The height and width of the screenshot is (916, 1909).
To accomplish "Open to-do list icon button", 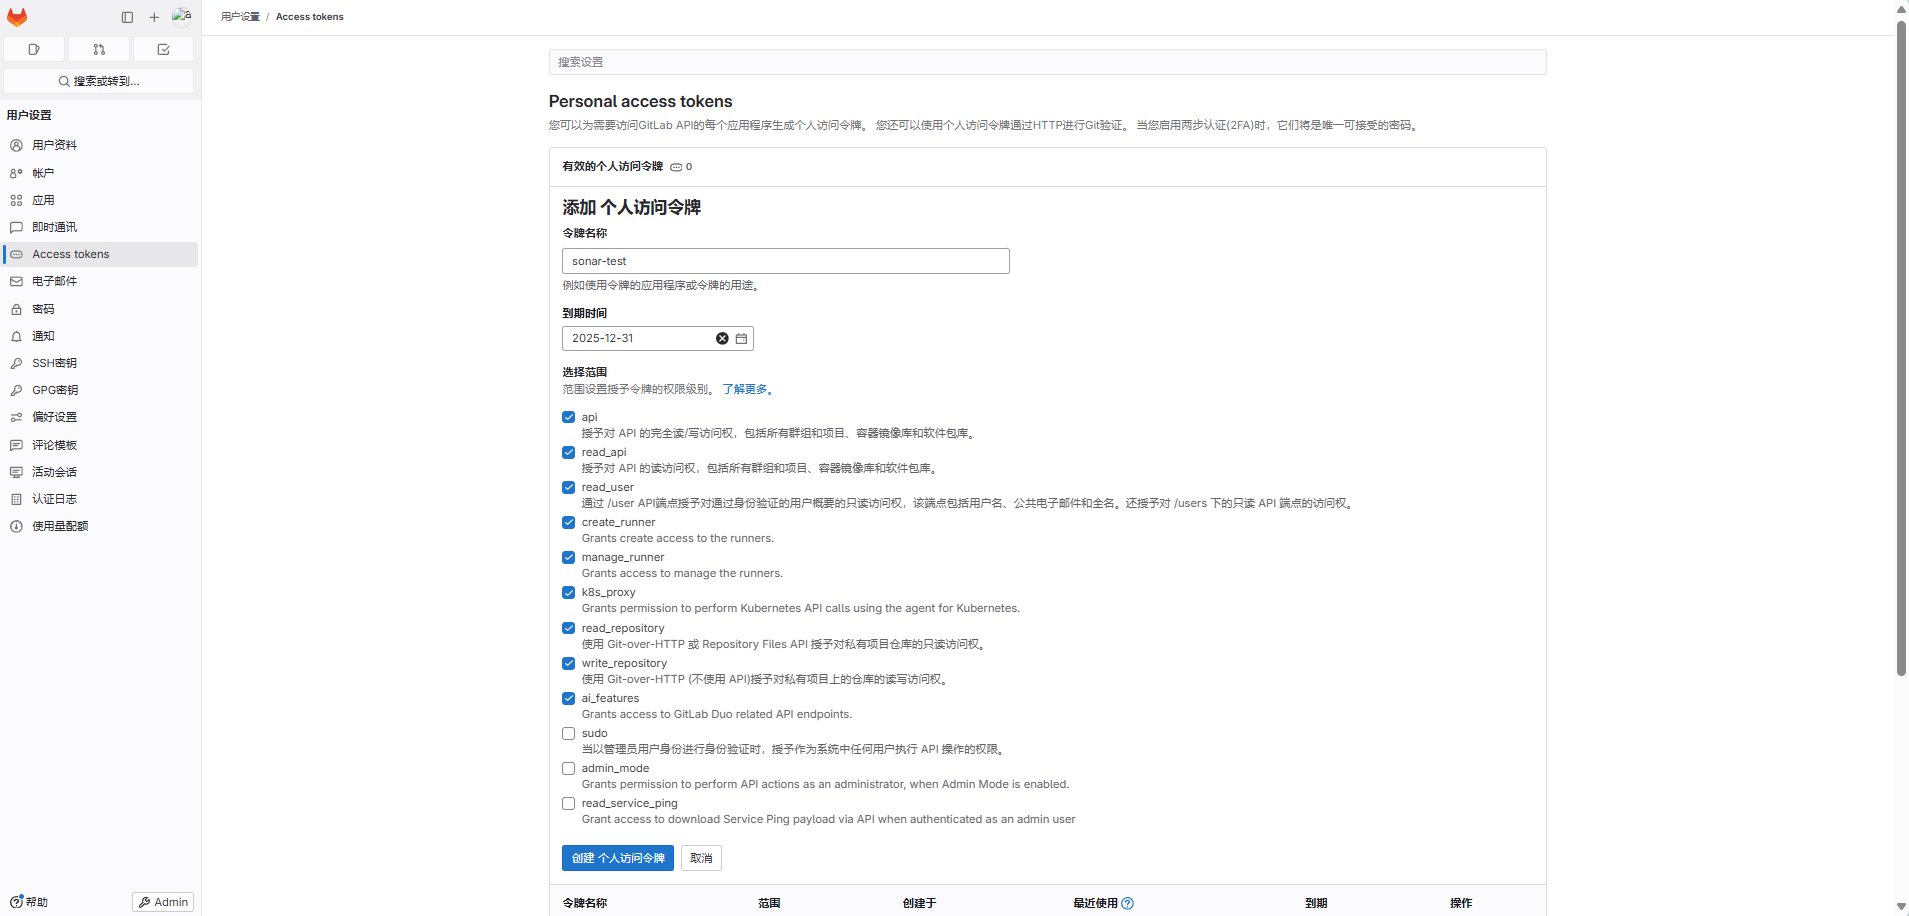I will pyautogui.click(x=164, y=49).
